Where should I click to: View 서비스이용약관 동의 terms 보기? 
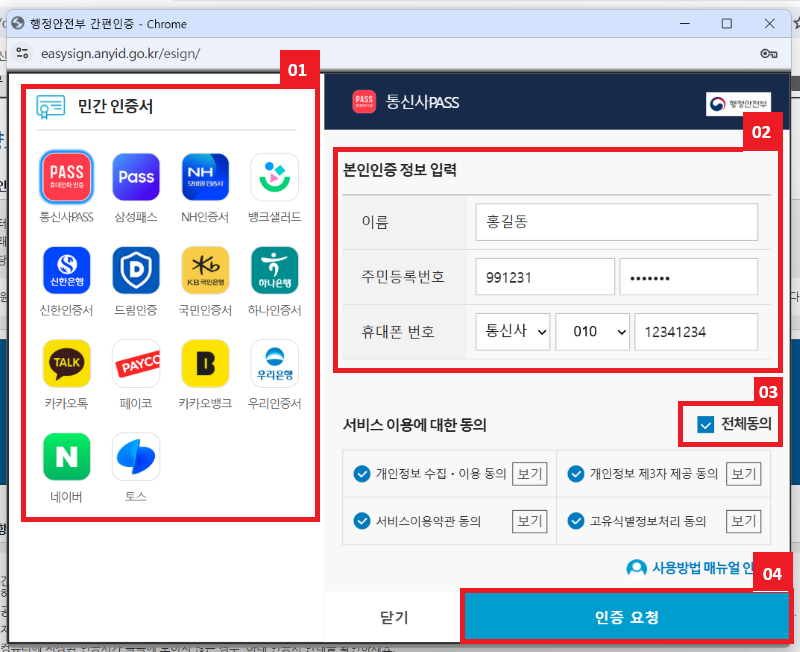(x=530, y=521)
